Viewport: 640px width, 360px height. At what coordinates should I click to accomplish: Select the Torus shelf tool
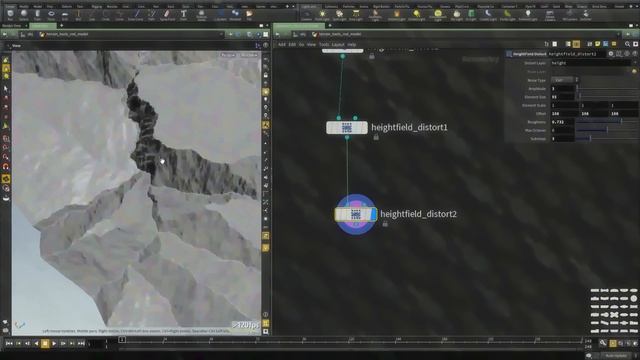coord(51,15)
